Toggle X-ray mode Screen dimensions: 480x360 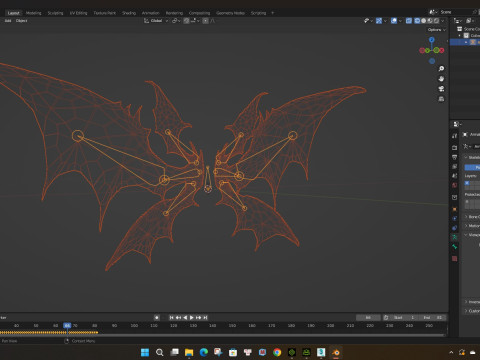409,21
